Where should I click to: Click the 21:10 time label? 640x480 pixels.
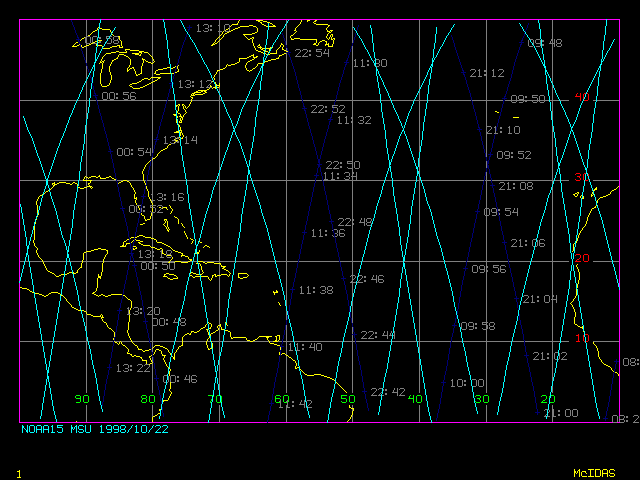click(x=503, y=130)
